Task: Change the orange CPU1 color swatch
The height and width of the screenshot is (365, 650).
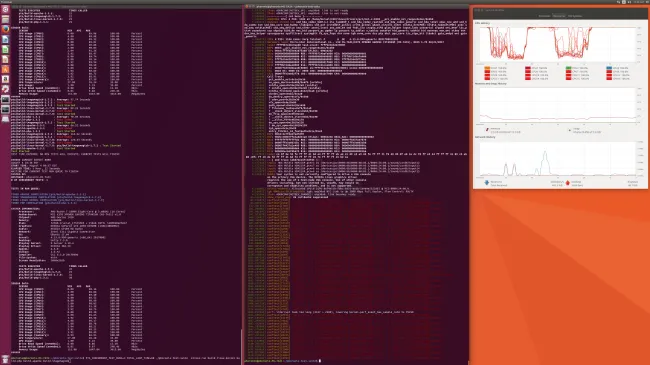Action: (487, 68)
